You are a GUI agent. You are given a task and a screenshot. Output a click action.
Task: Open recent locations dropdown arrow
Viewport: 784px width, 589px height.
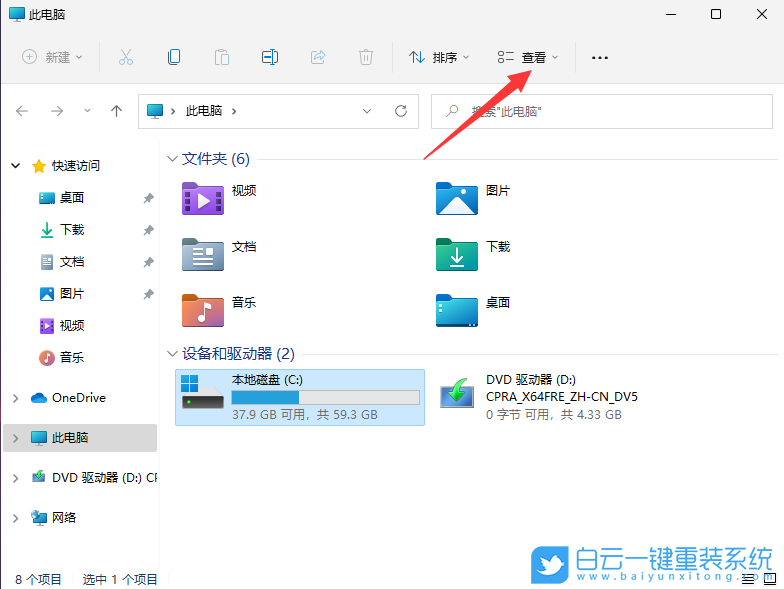[x=87, y=111]
